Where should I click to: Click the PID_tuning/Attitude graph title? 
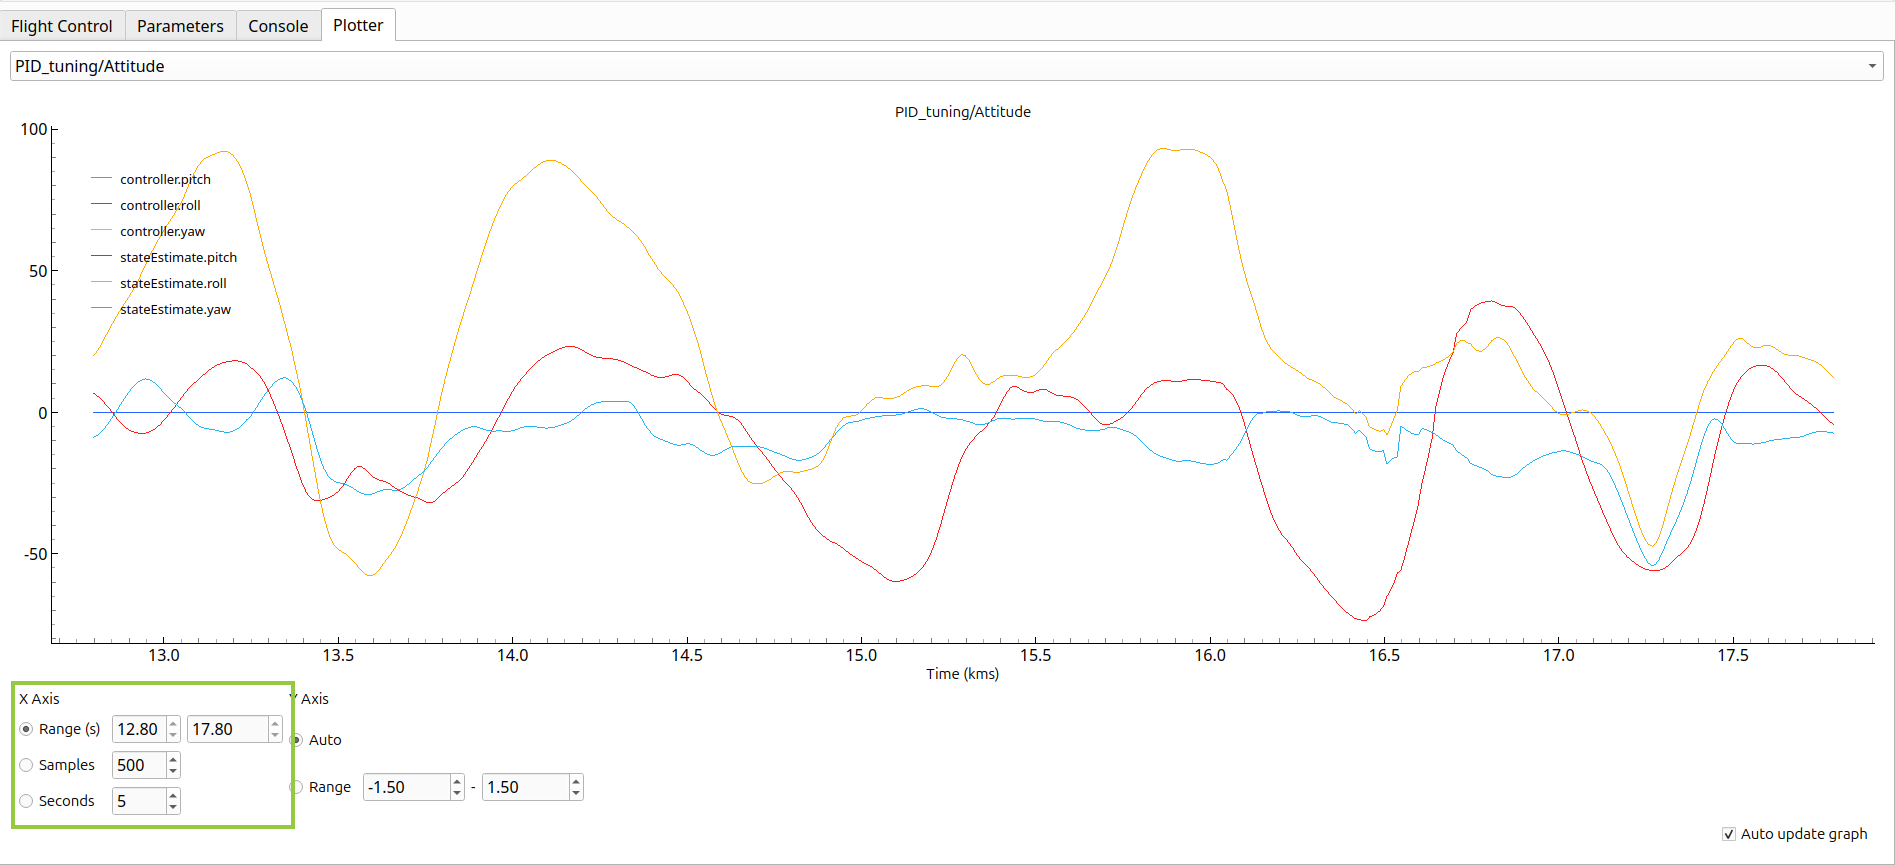962,112
